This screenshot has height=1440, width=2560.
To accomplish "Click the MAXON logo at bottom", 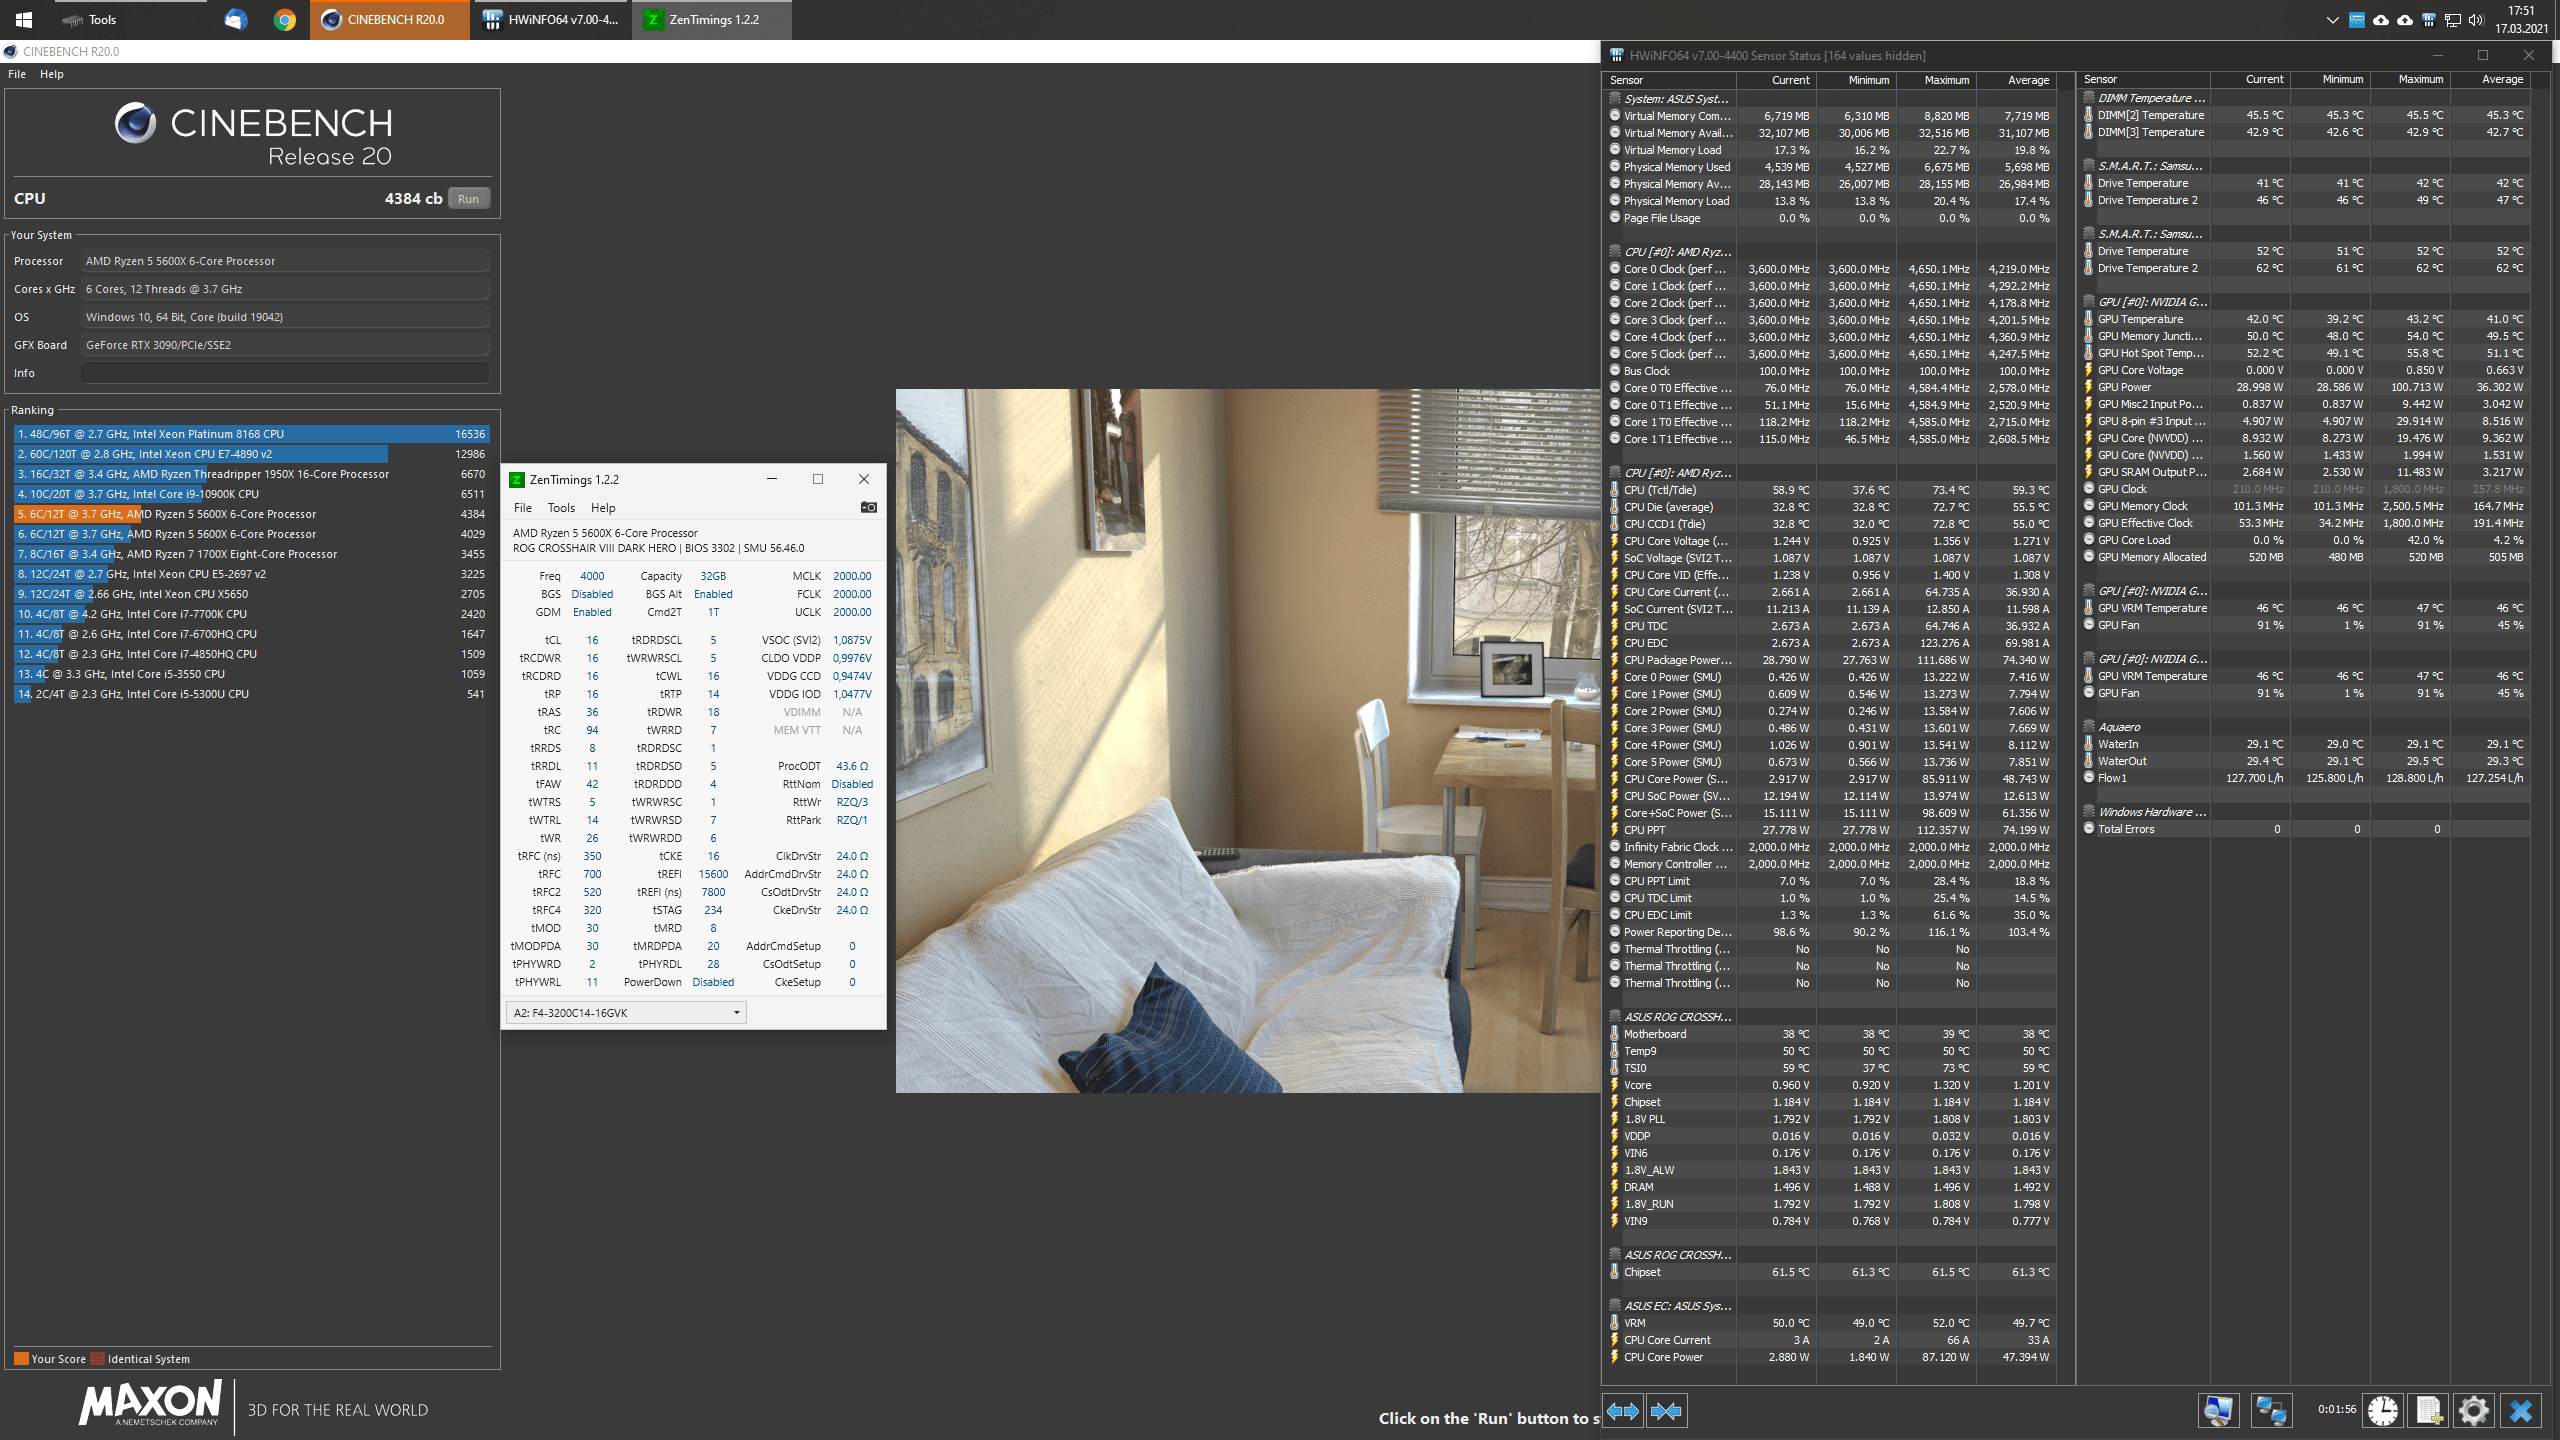I will [x=151, y=1404].
